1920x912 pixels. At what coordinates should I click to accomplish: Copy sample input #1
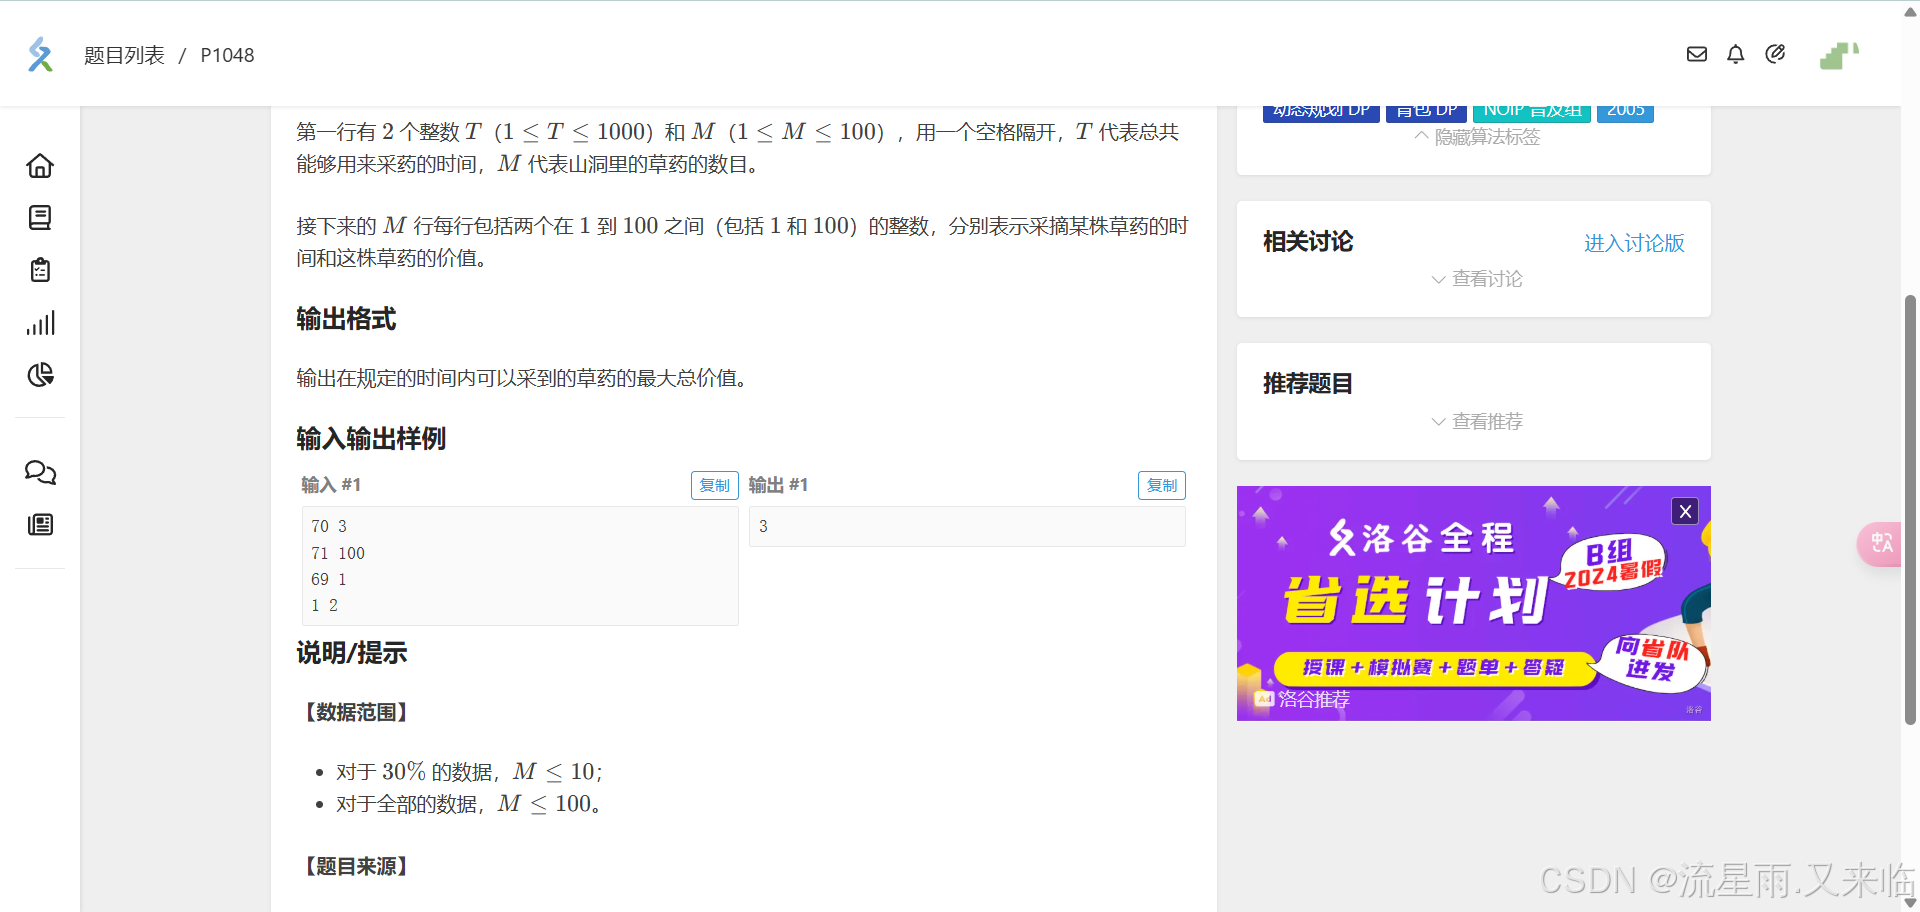714,485
